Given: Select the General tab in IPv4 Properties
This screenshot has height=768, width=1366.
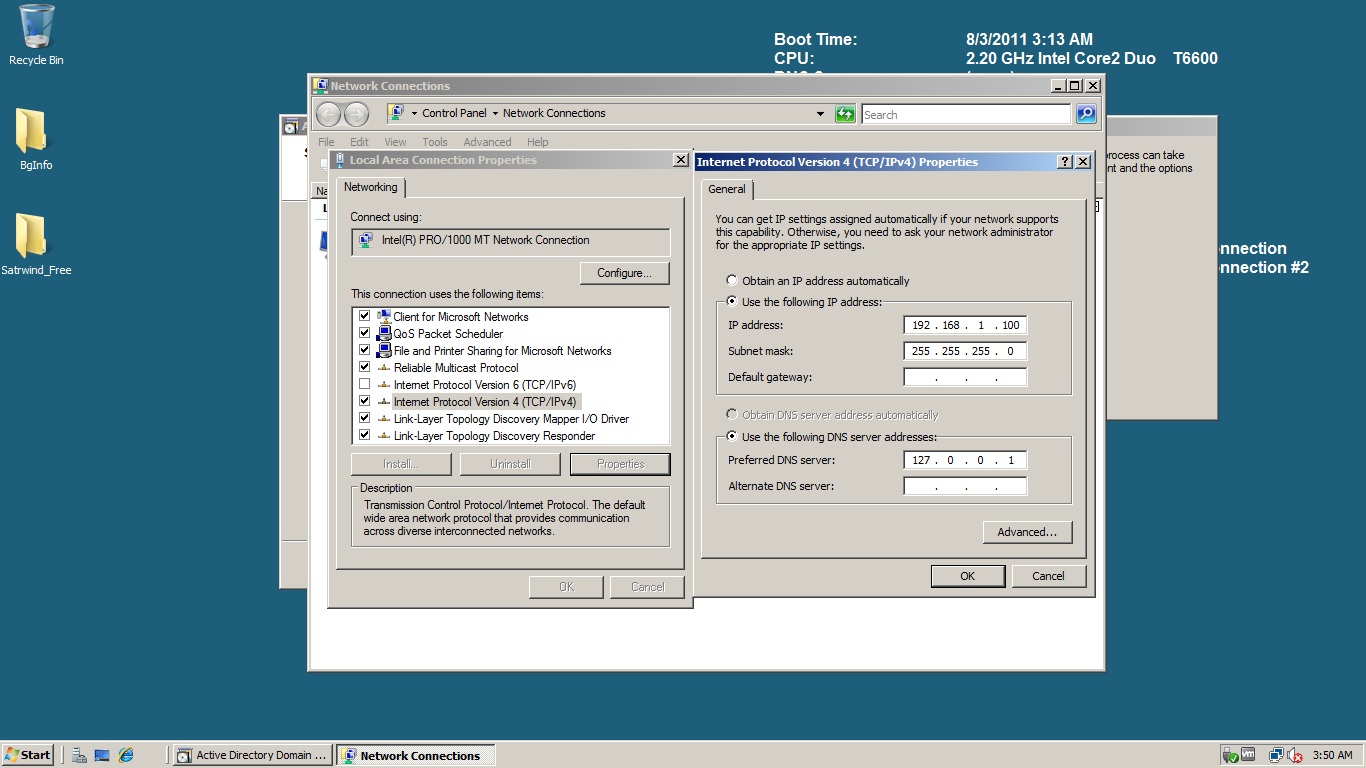Looking at the screenshot, I should 727,189.
